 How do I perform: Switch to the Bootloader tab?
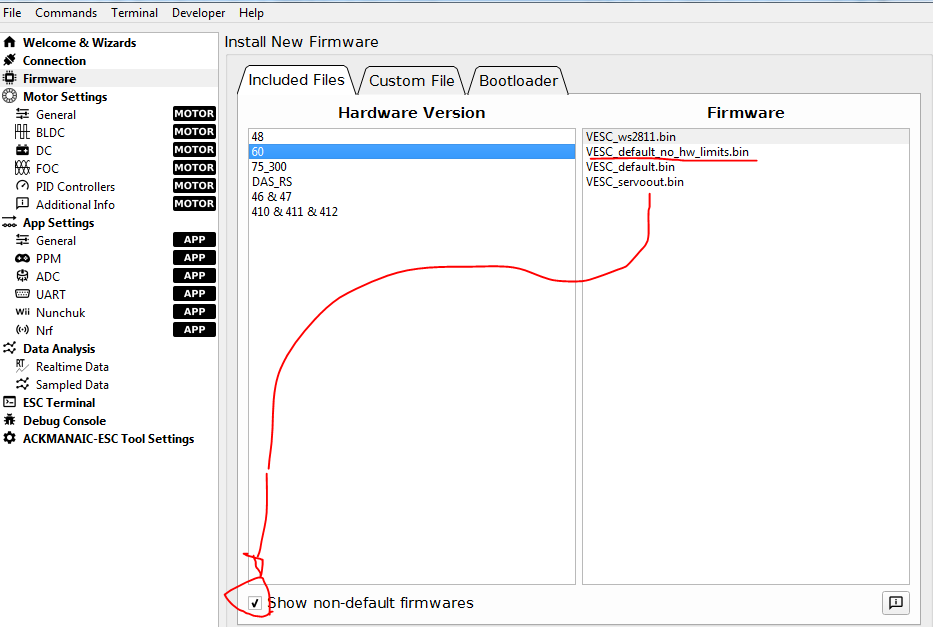tap(518, 81)
